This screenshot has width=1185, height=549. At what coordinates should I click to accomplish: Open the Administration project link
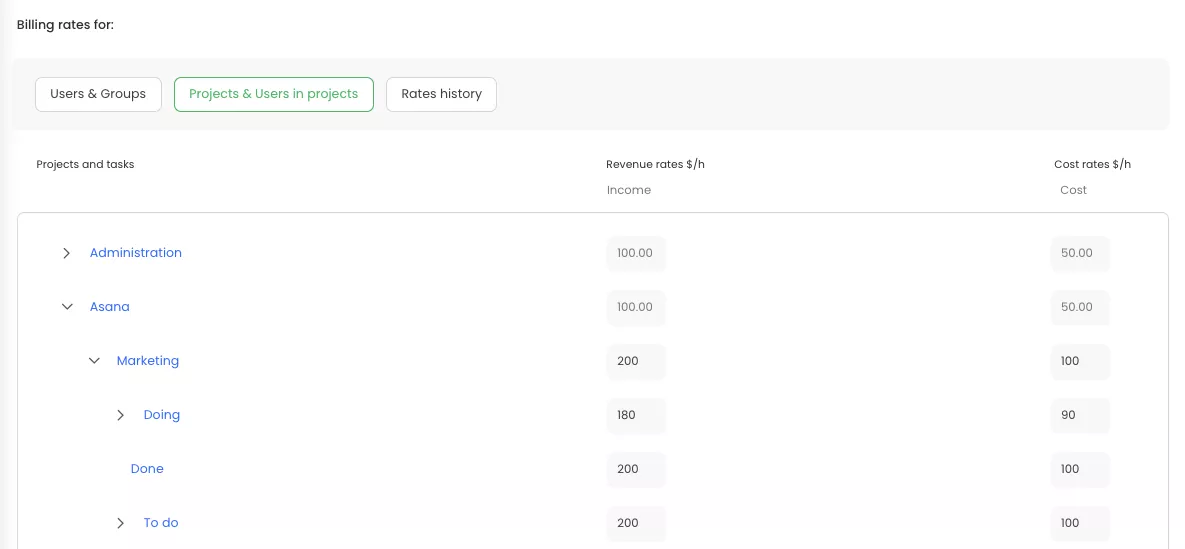(136, 253)
